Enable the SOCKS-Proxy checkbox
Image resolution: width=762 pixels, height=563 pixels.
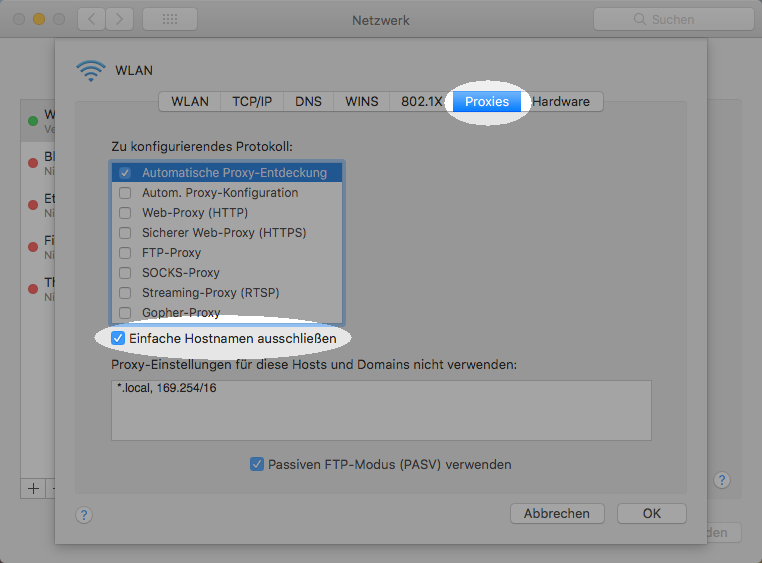126,273
